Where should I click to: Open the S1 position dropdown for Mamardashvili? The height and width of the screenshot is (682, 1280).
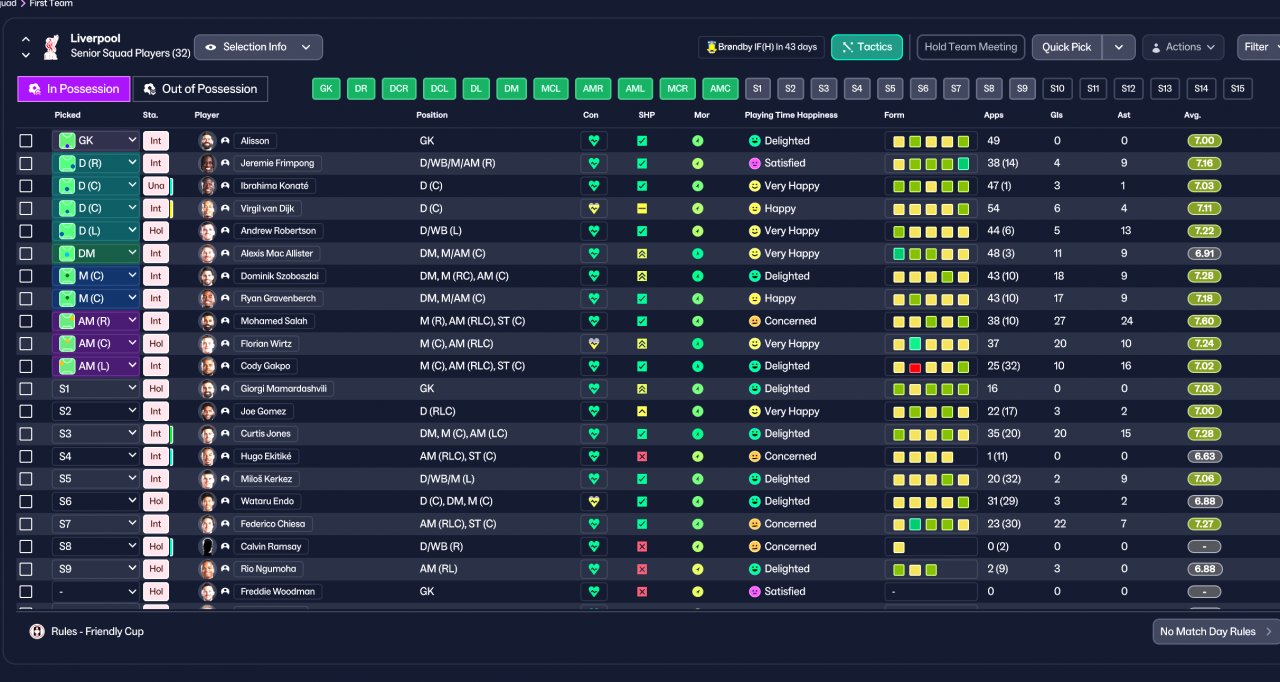(x=96, y=389)
